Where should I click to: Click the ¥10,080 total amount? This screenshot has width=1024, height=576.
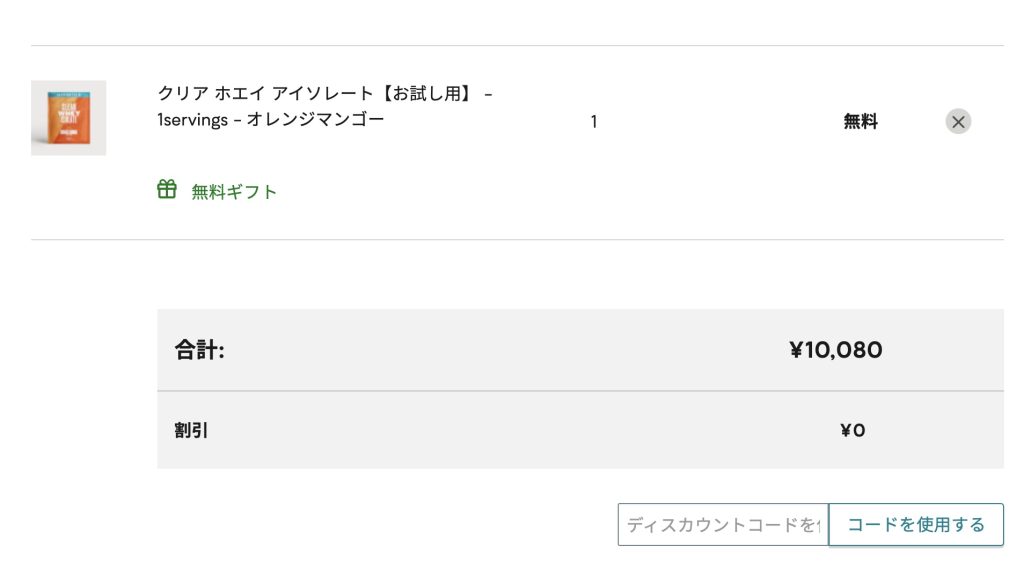(x=836, y=350)
